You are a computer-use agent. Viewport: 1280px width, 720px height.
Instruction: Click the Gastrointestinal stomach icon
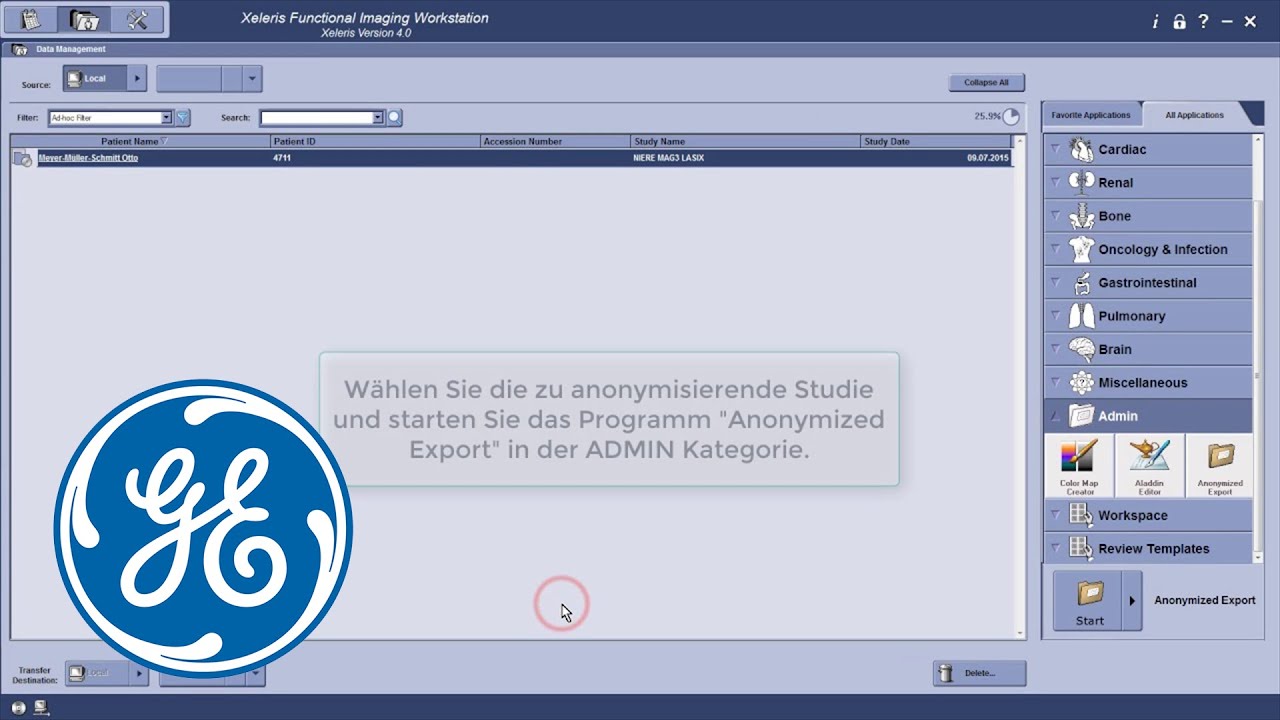1081,282
